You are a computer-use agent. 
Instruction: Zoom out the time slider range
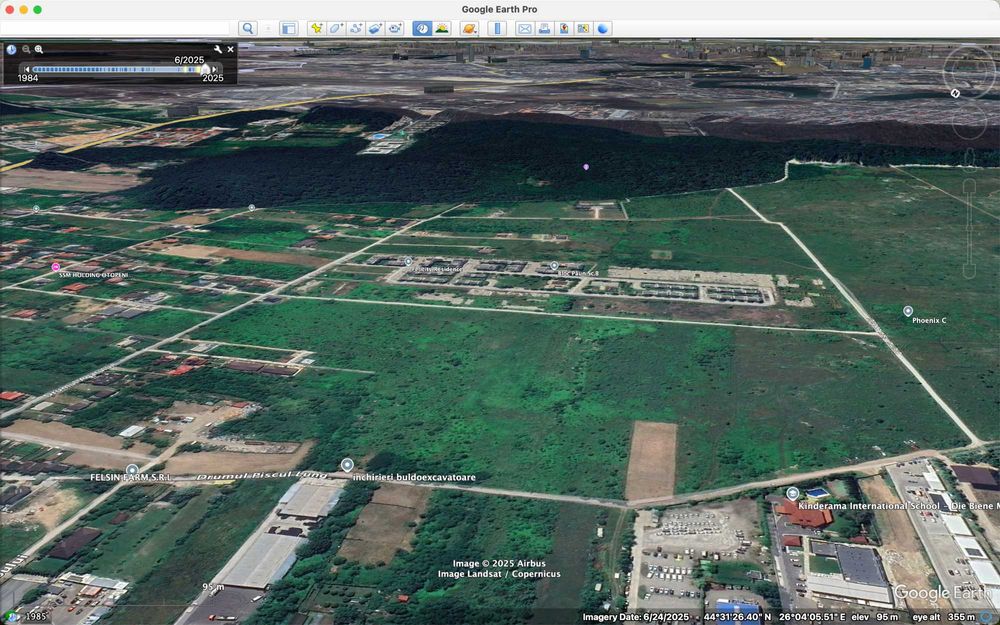click(26, 49)
